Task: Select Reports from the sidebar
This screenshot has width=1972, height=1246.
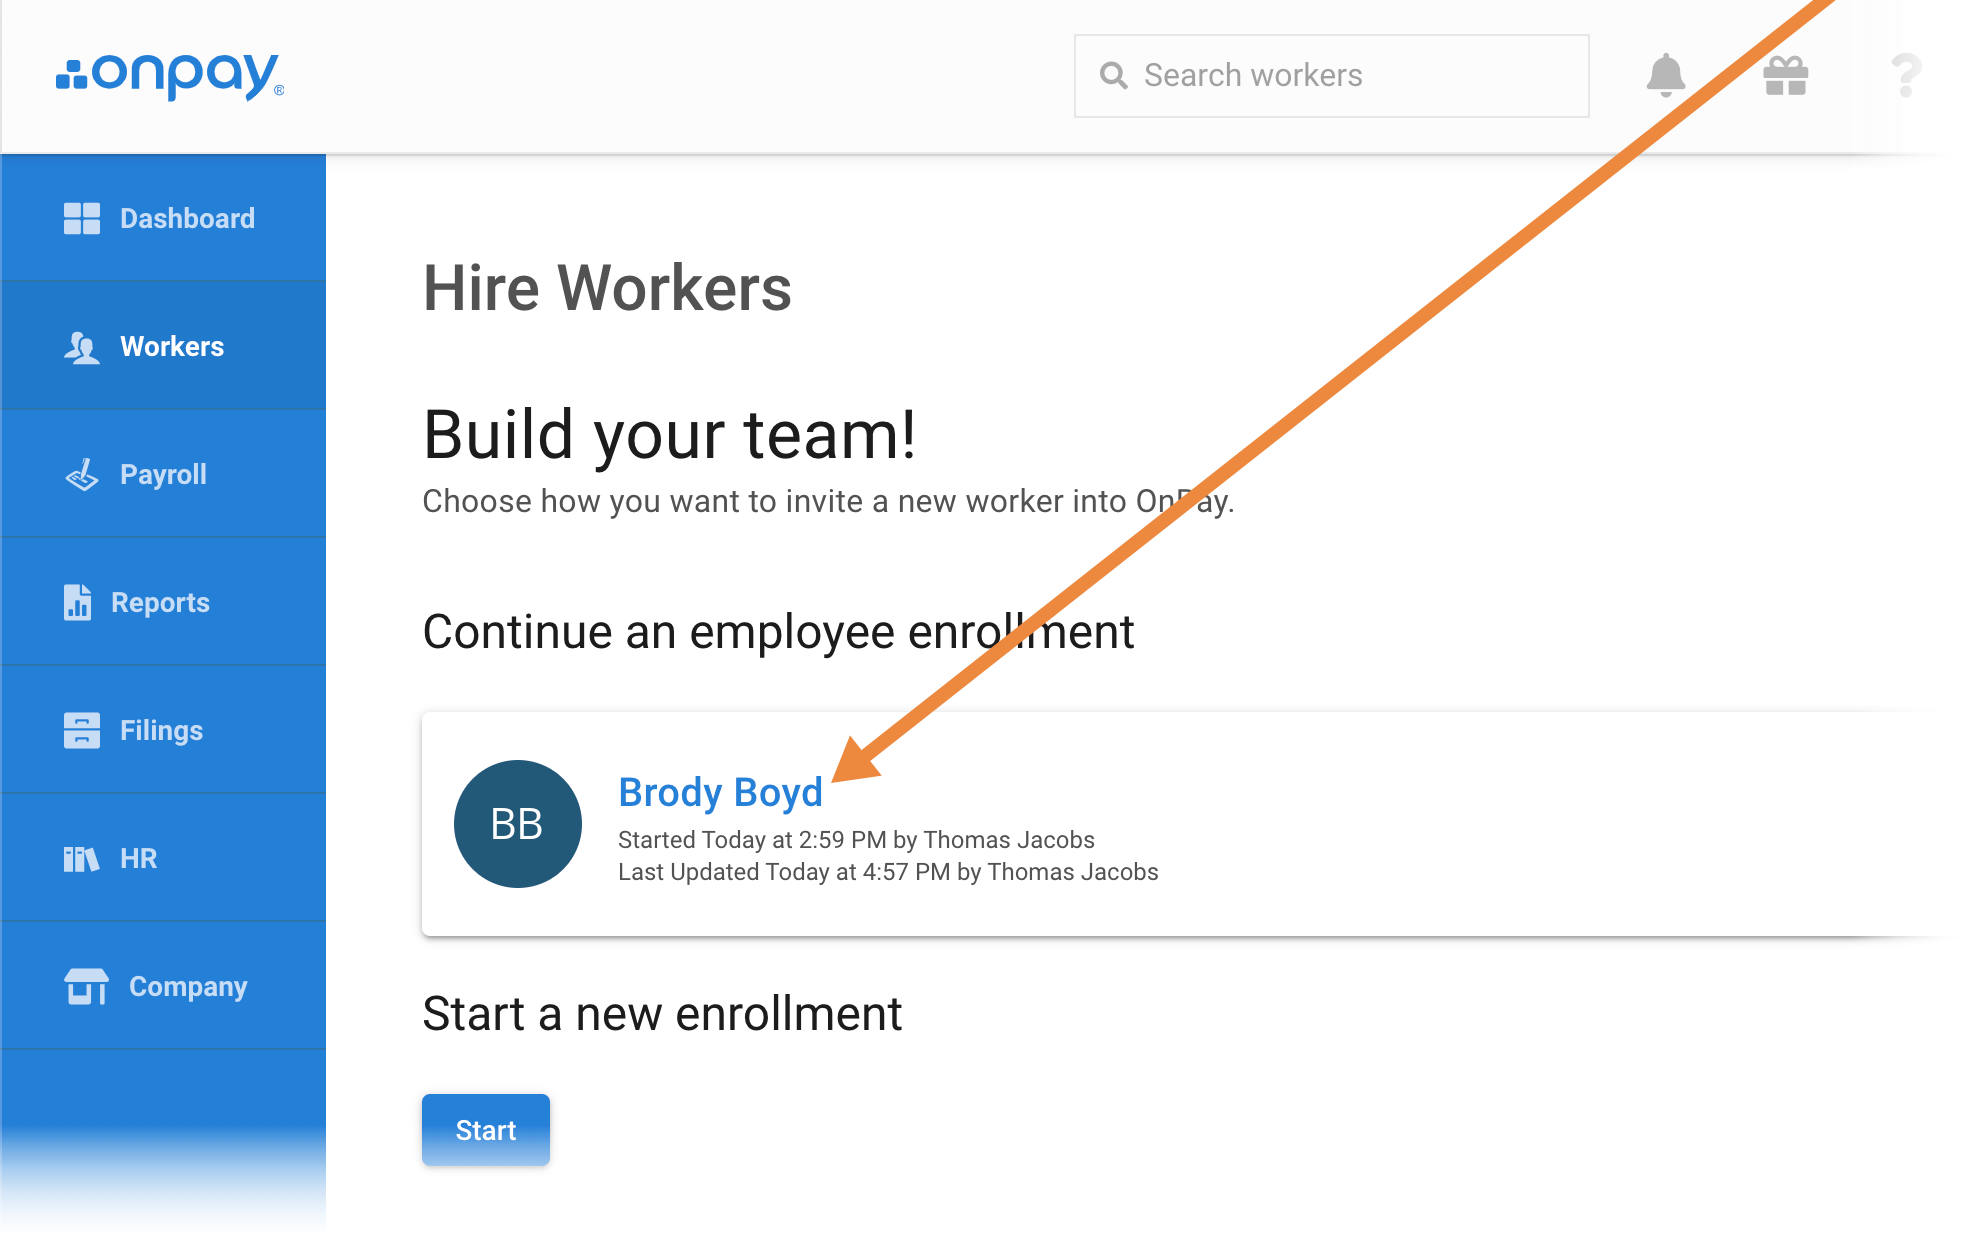Action: tap(160, 602)
